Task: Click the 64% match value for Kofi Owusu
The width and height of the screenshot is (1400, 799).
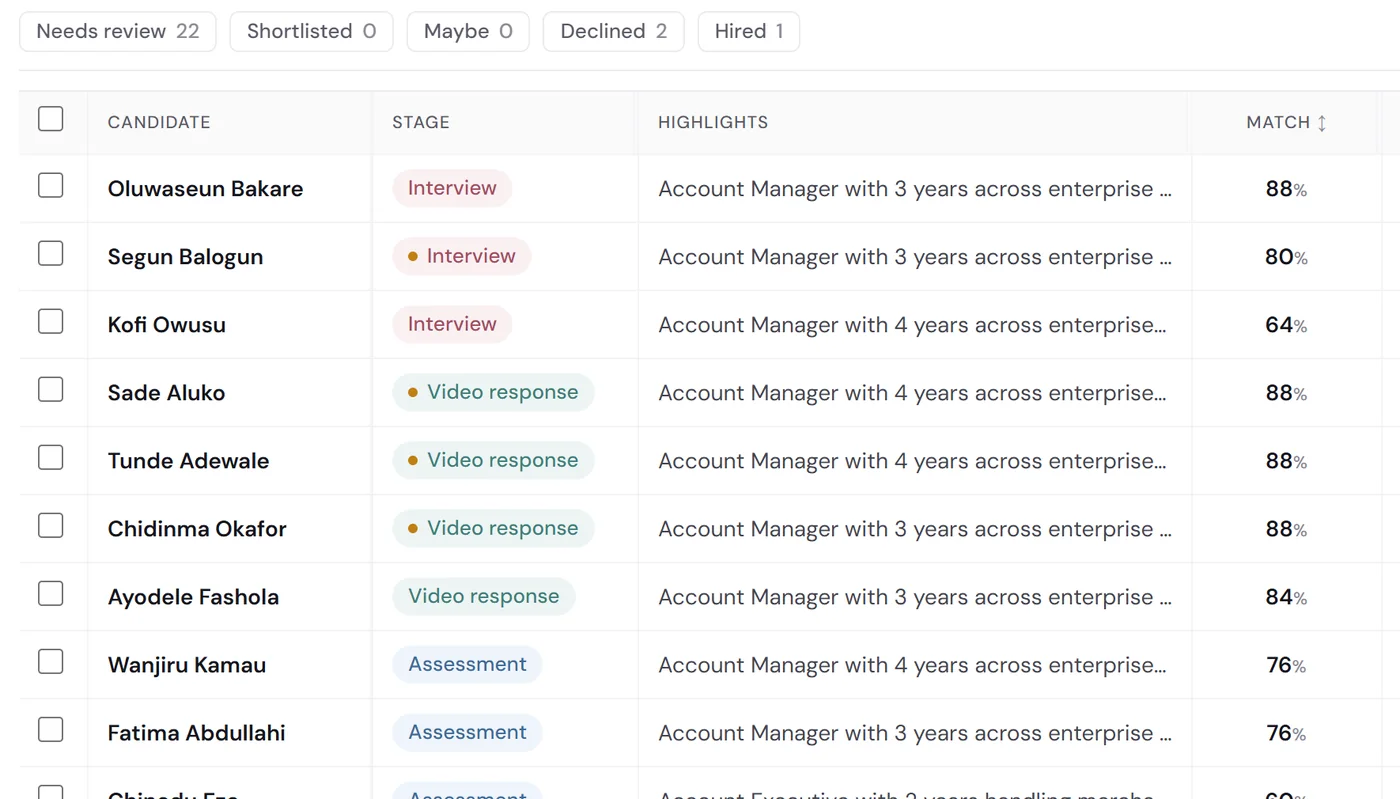Action: point(1286,325)
